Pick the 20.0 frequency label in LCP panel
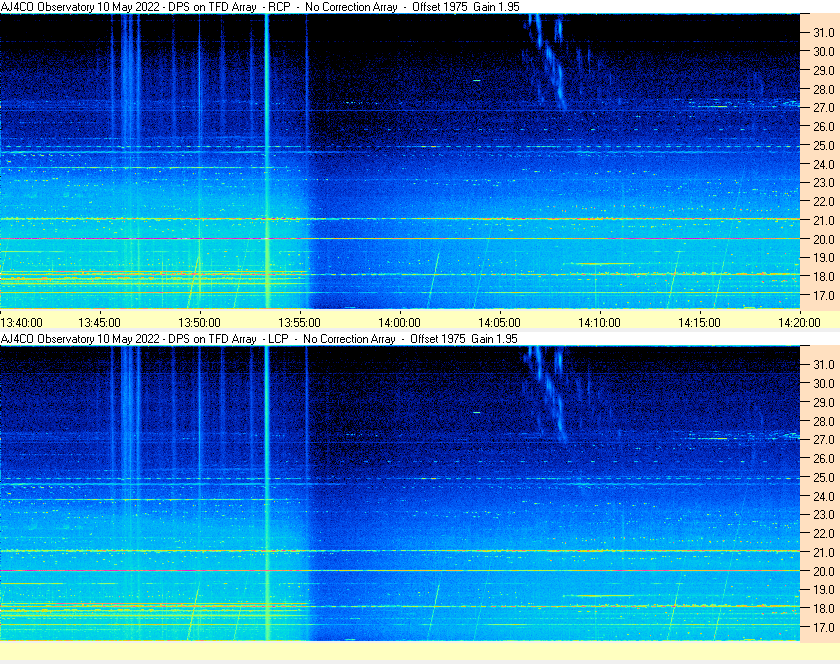This screenshot has height=664, width=840. pos(824,572)
